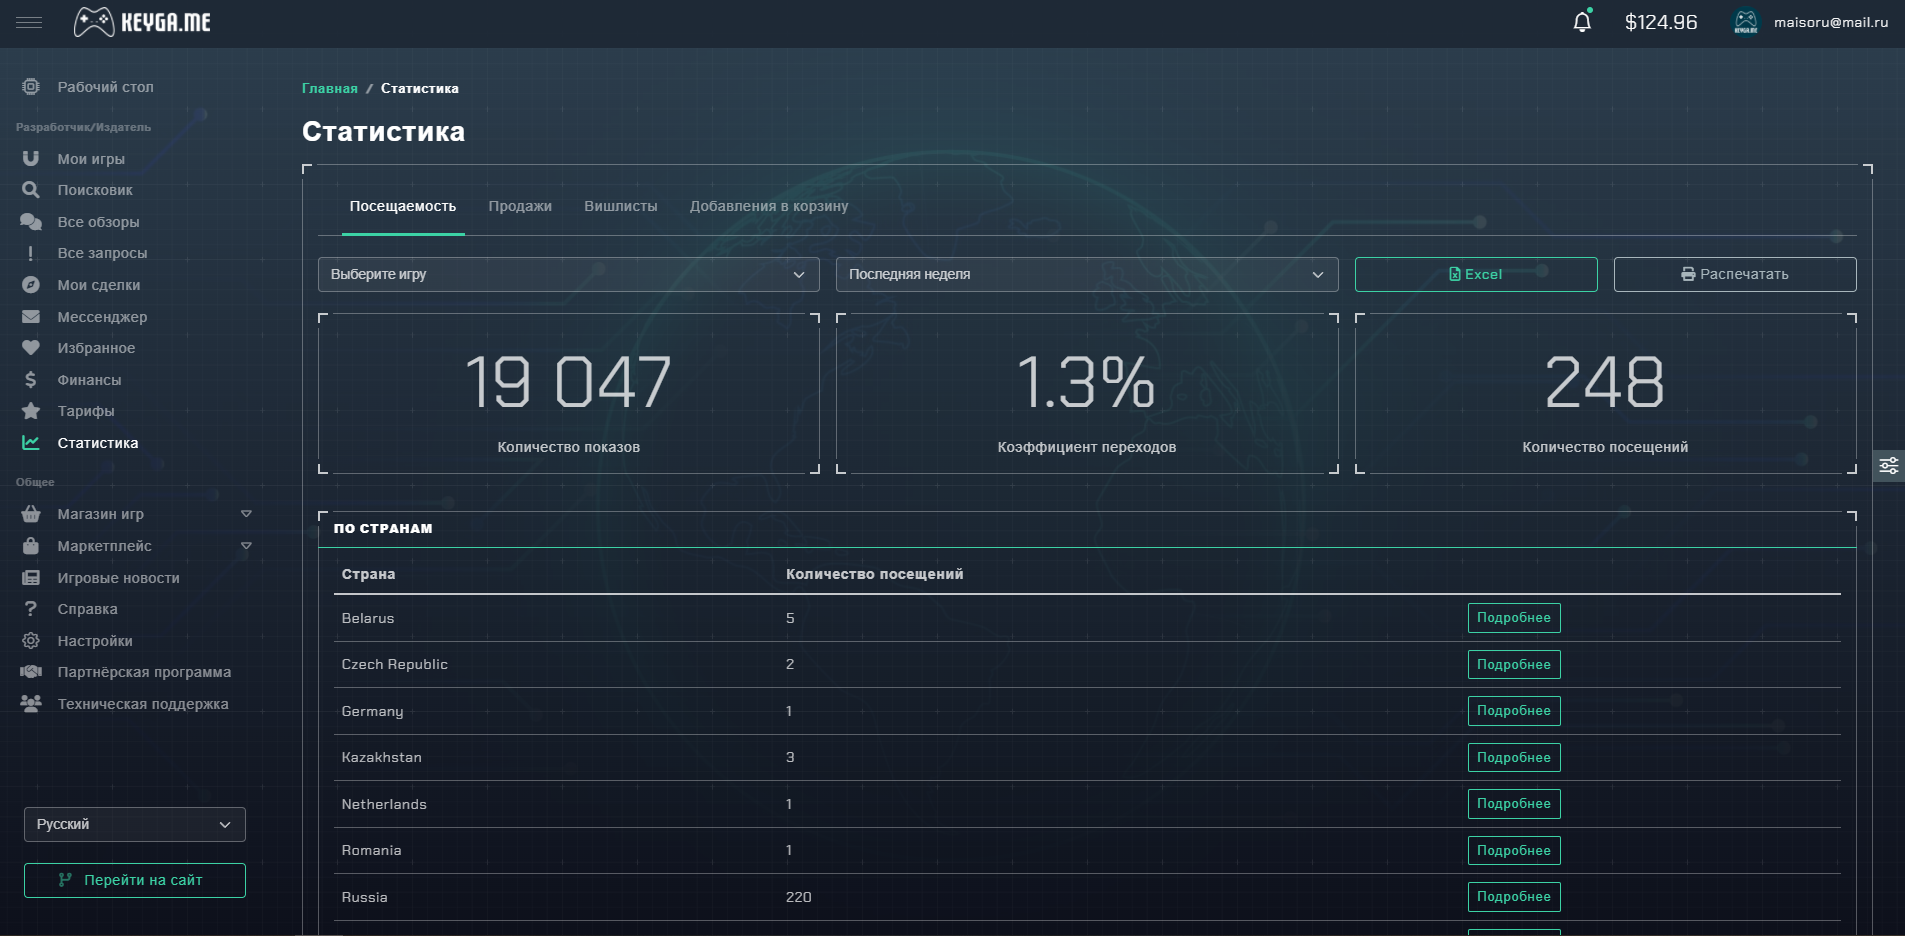Click the Маркетплейс bag icon
This screenshot has width=1905, height=936.
point(31,546)
